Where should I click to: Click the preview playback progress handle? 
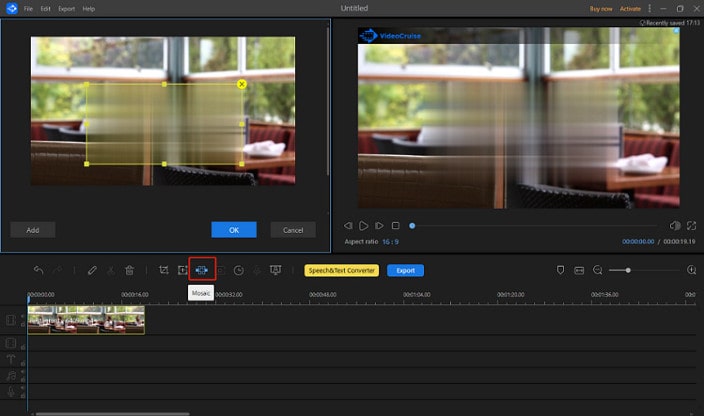pyautogui.click(x=412, y=226)
